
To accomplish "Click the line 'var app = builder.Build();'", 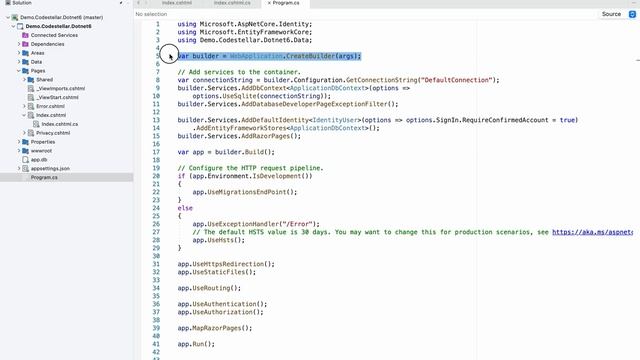I will [226, 152].
